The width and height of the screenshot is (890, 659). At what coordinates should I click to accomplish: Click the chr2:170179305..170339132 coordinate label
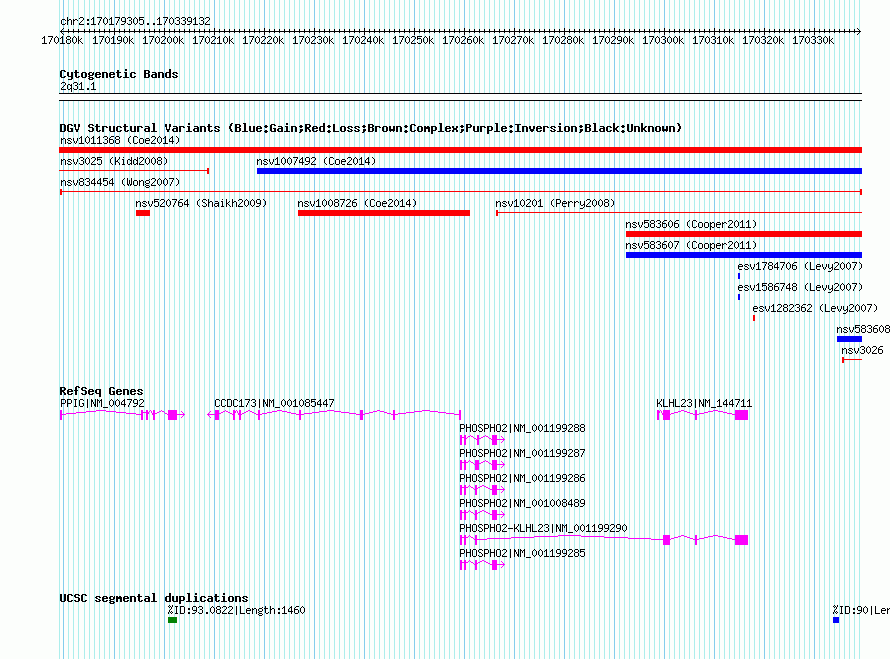(135, 21)
